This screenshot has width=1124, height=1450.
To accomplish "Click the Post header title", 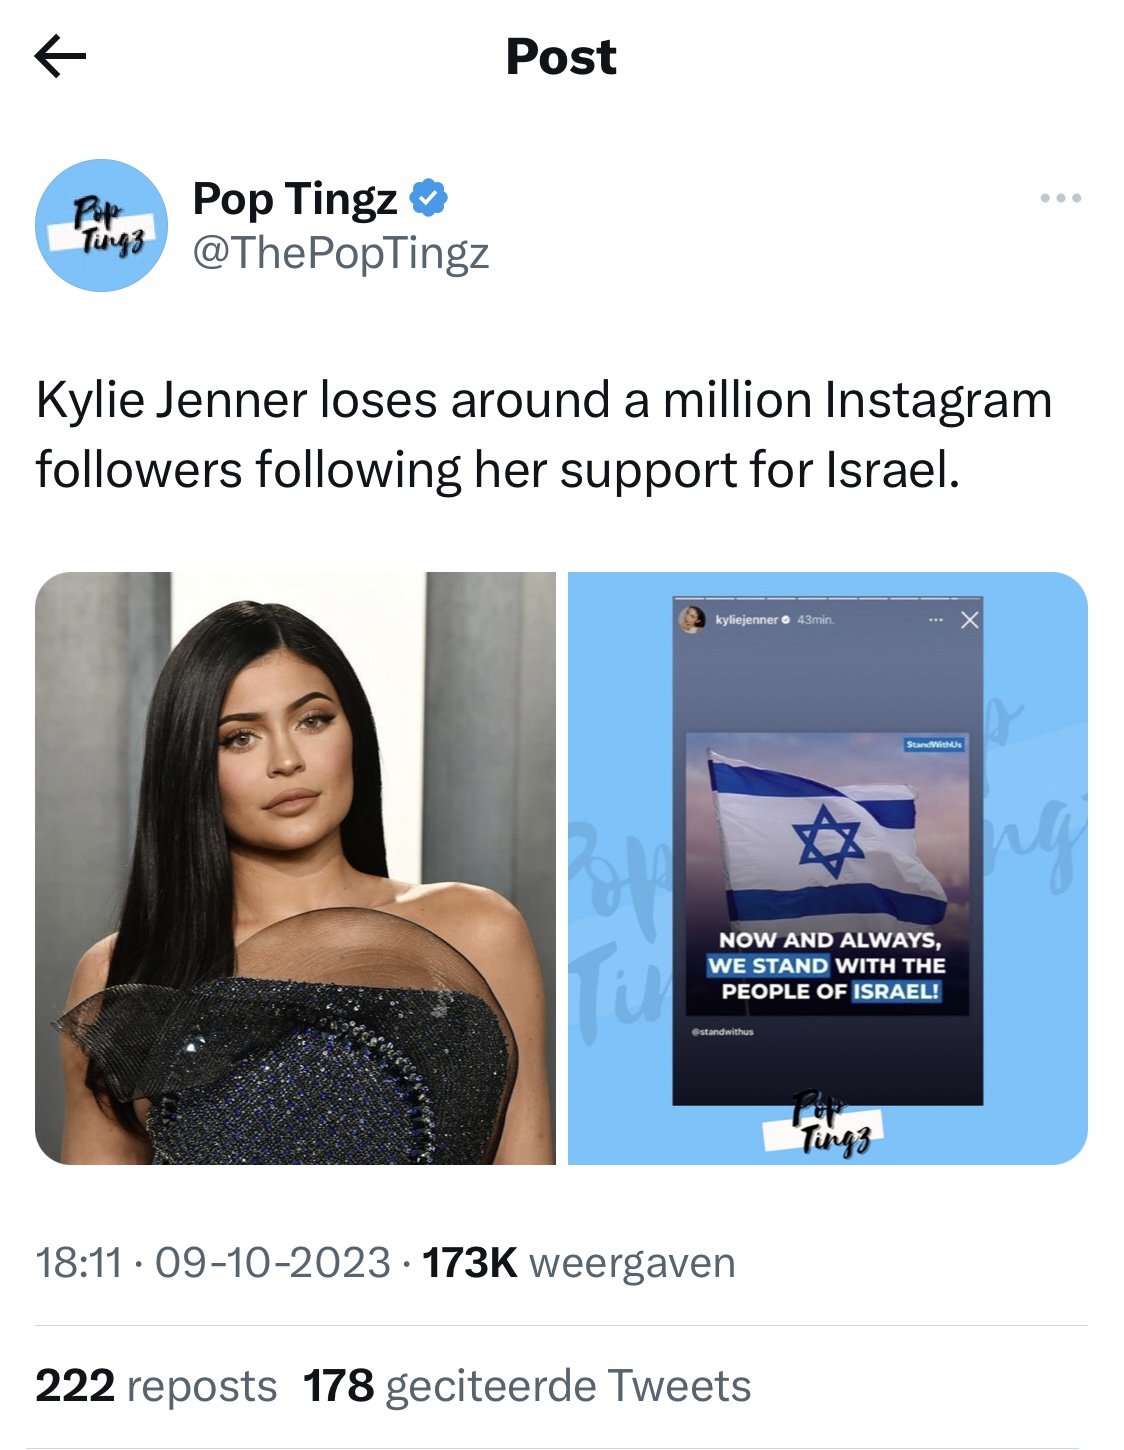I will 561,56.
